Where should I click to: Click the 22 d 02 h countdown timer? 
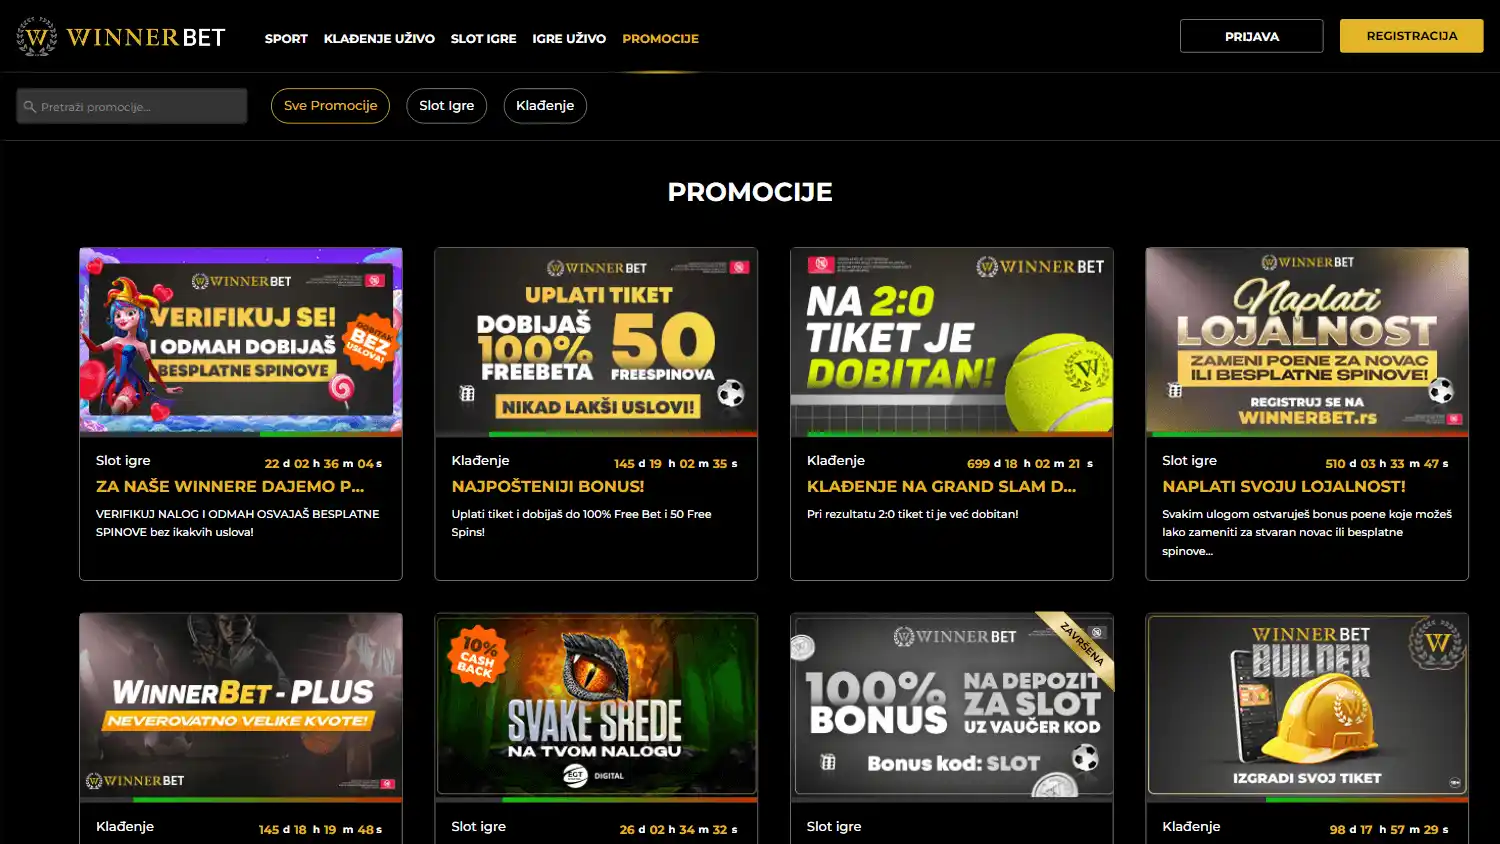323,464
